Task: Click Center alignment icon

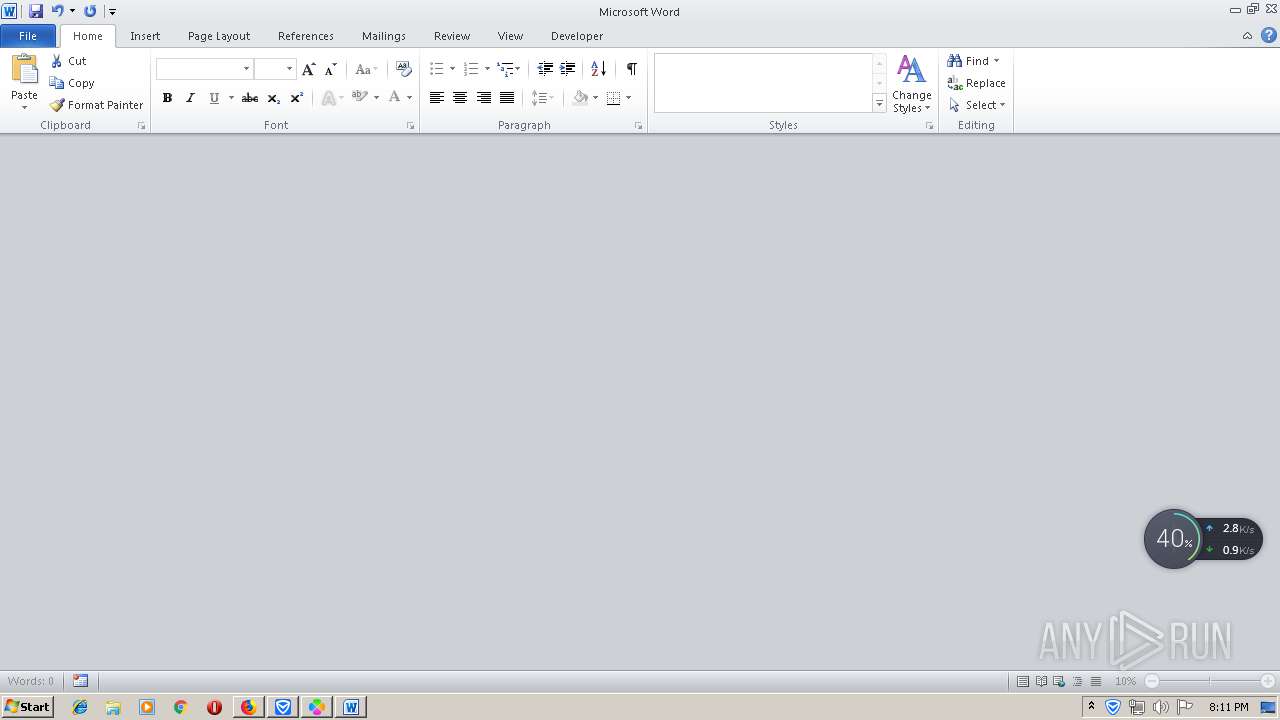Action: point(460,98)
